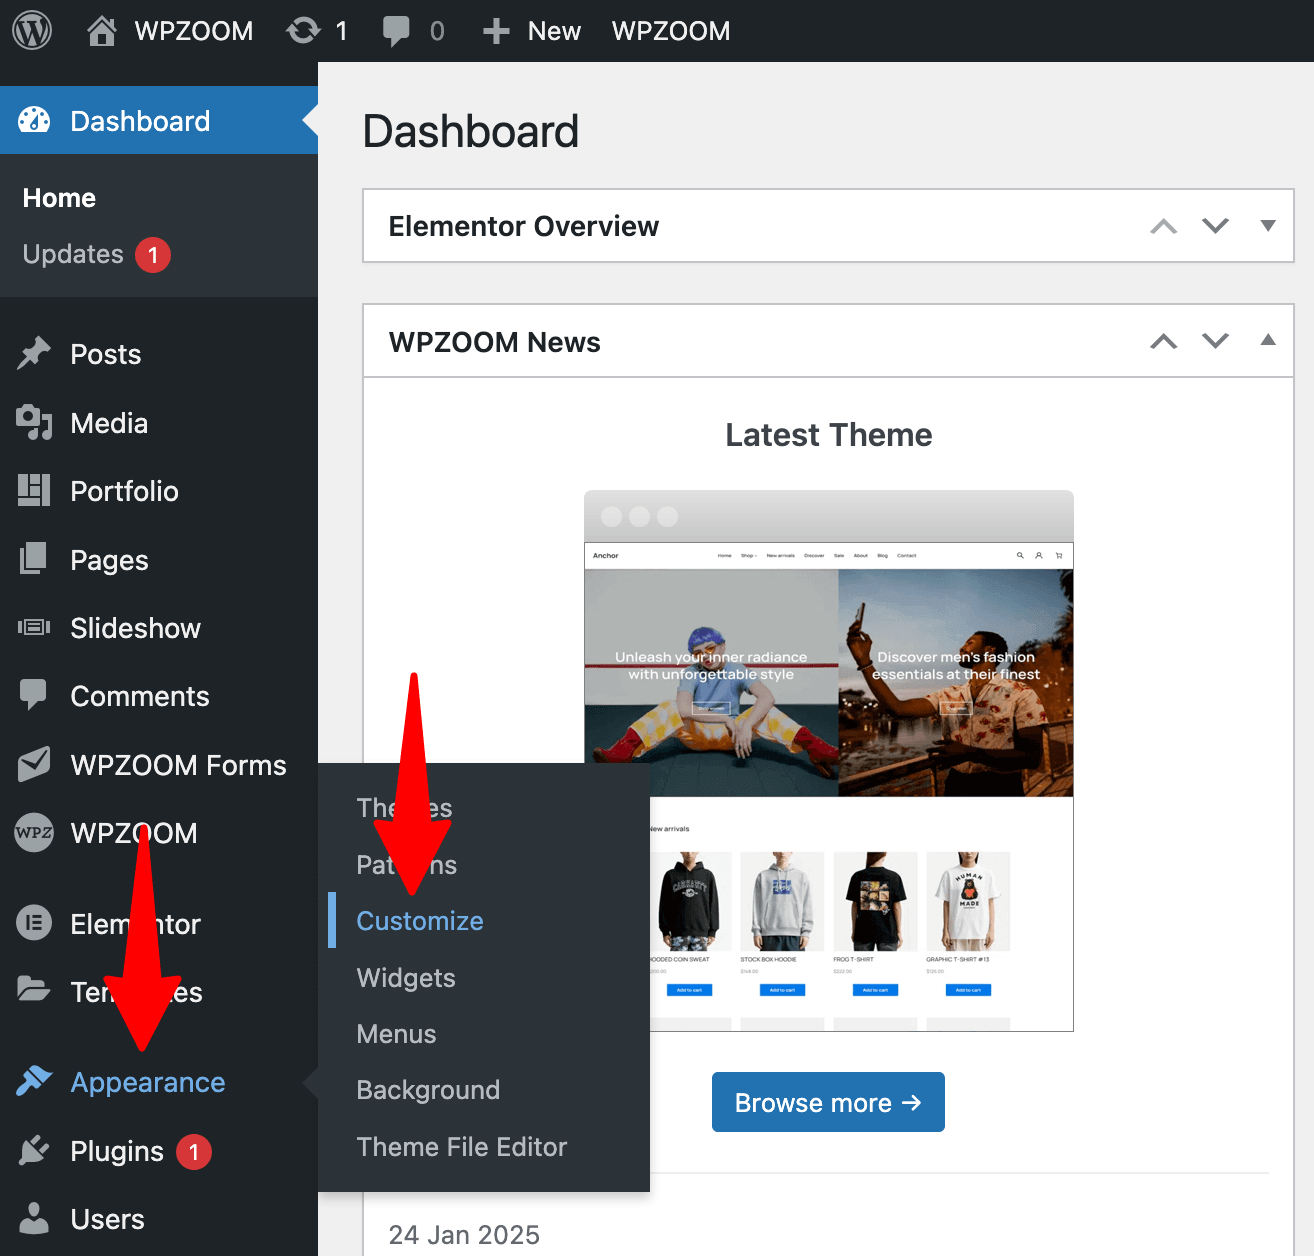Select Customize in Appearance flyout
This screenshot has width=1314, height=1256.
click(420, 921)
